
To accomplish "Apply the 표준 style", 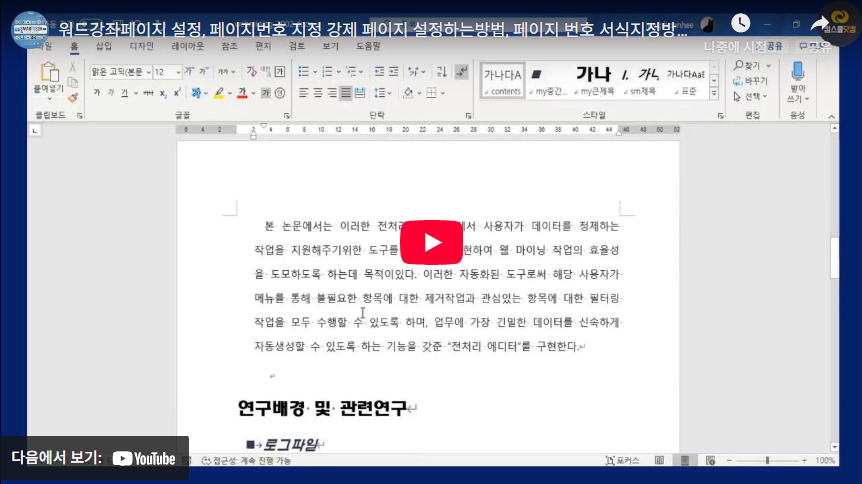I will pos(686,80).
